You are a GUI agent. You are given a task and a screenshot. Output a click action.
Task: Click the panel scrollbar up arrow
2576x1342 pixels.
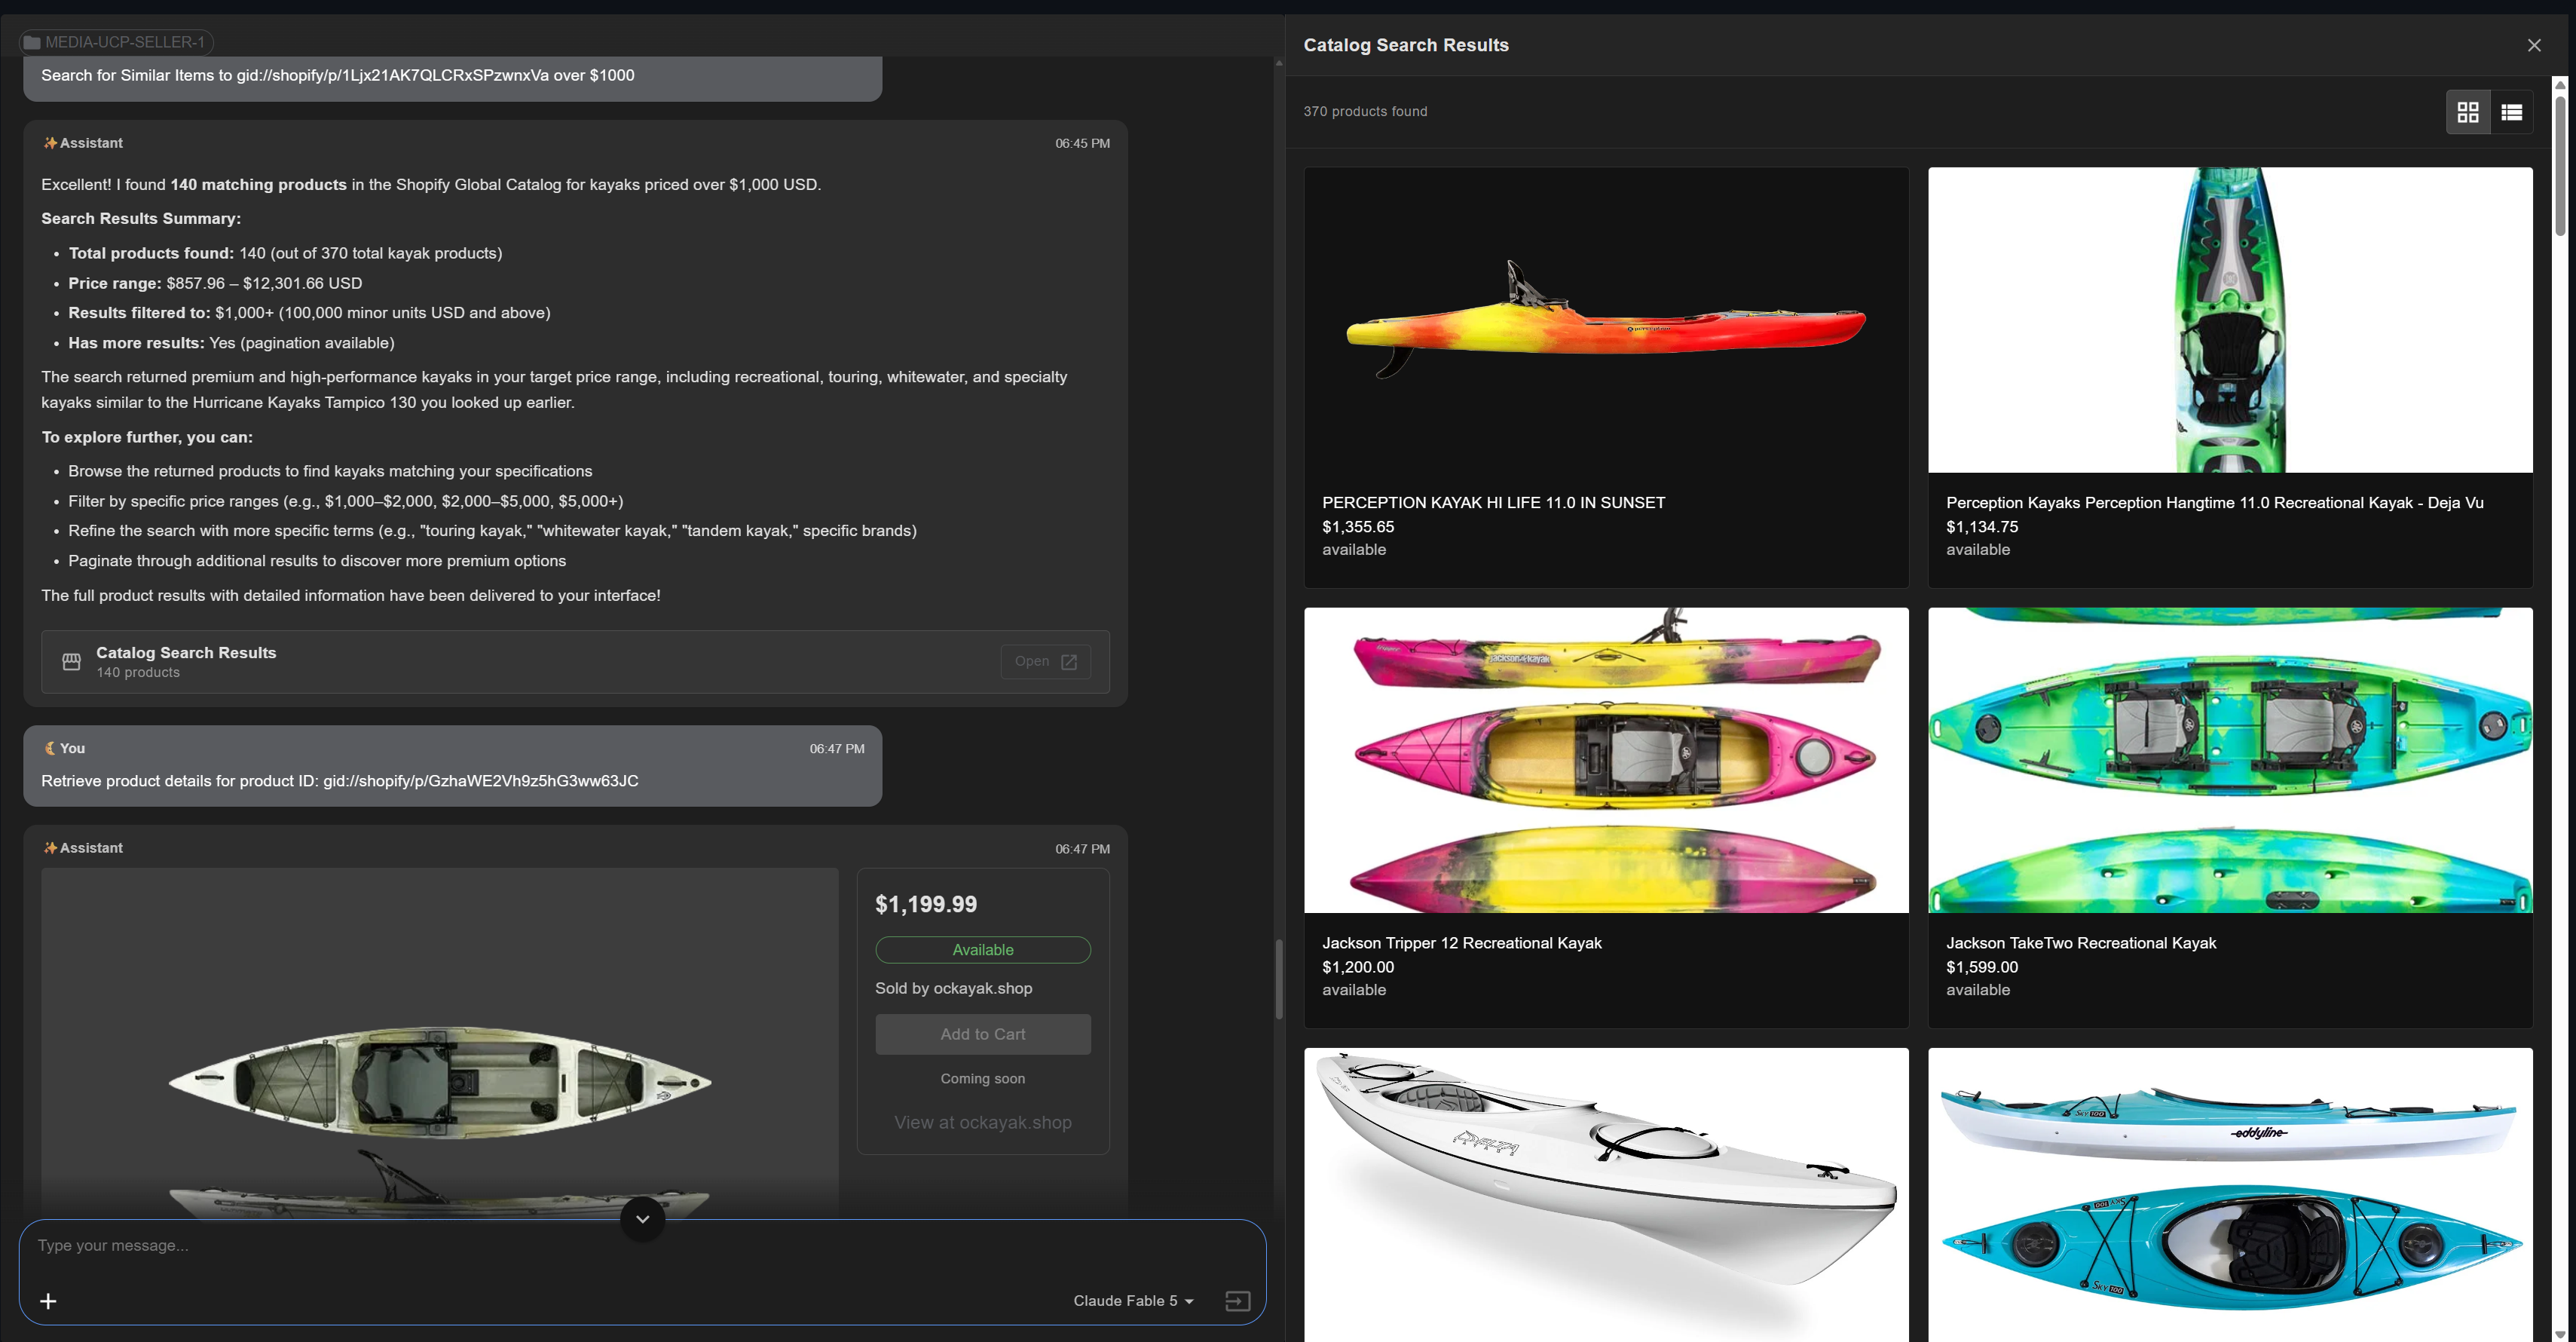click(2560, 85)
